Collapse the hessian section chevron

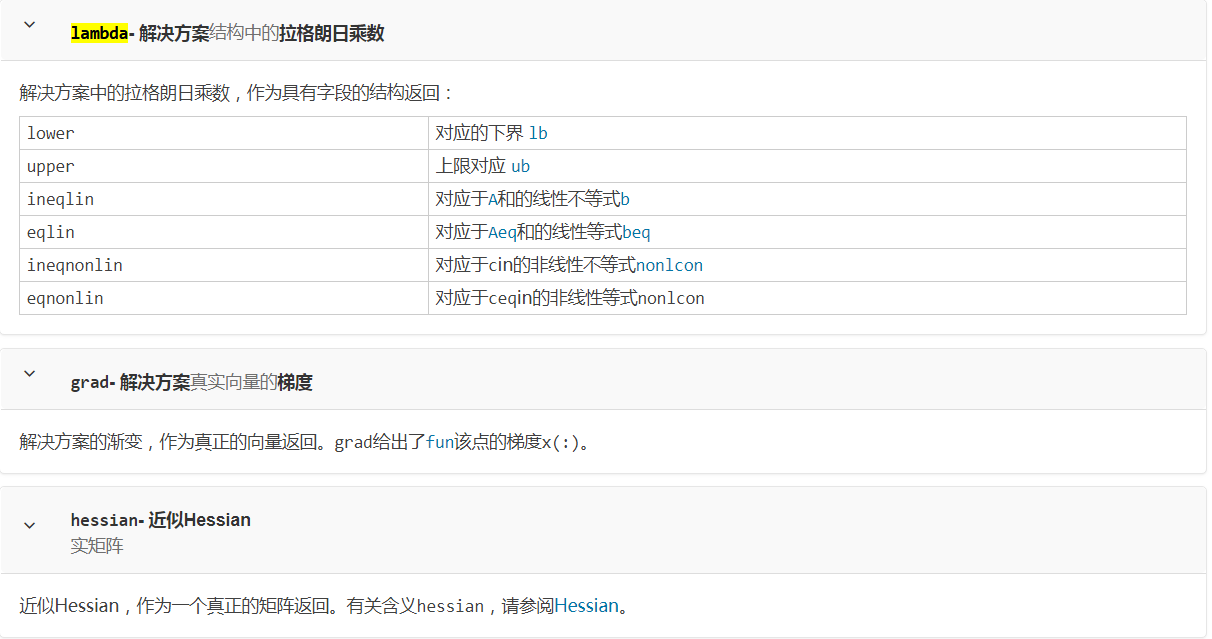tap(29, 524)
